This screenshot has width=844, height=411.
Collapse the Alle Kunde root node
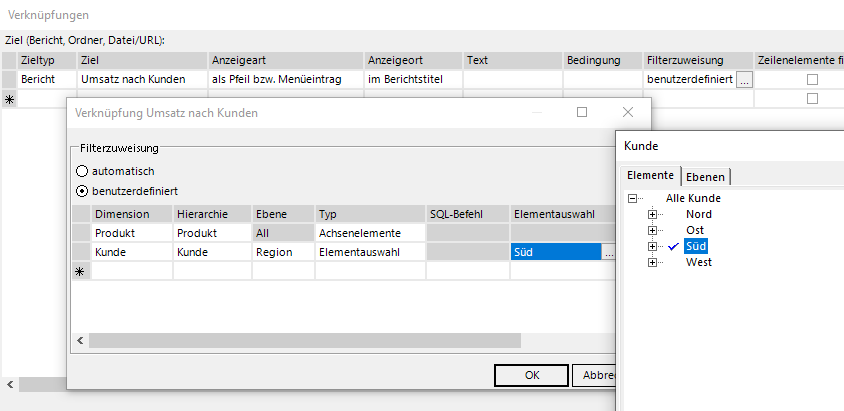click(x=632, y=198)
